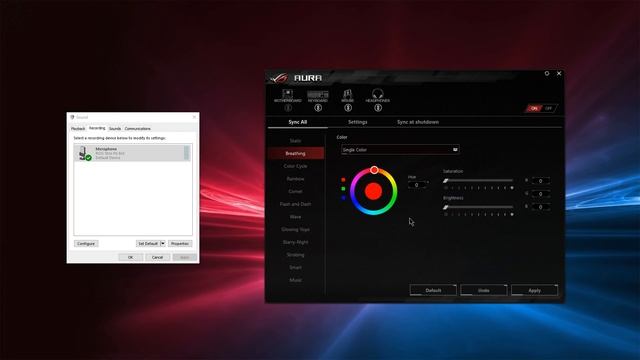Click the Default button in Aura
This screenshot has height=360, width=640.
(x=433, y=290)
